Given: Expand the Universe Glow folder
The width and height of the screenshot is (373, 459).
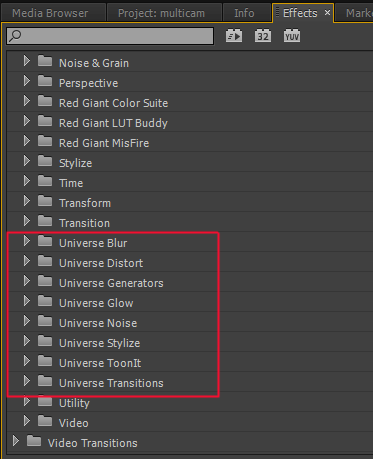Looking at the screenshot, I should click(27, 301).
